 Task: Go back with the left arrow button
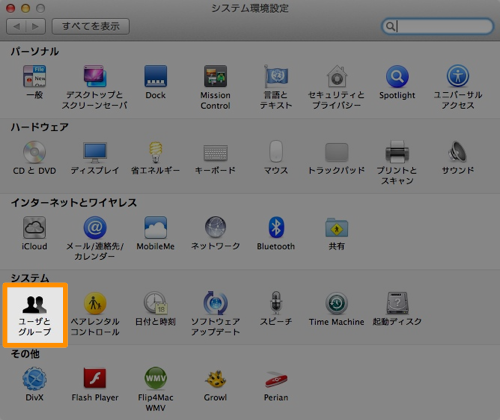pos(16,26)
